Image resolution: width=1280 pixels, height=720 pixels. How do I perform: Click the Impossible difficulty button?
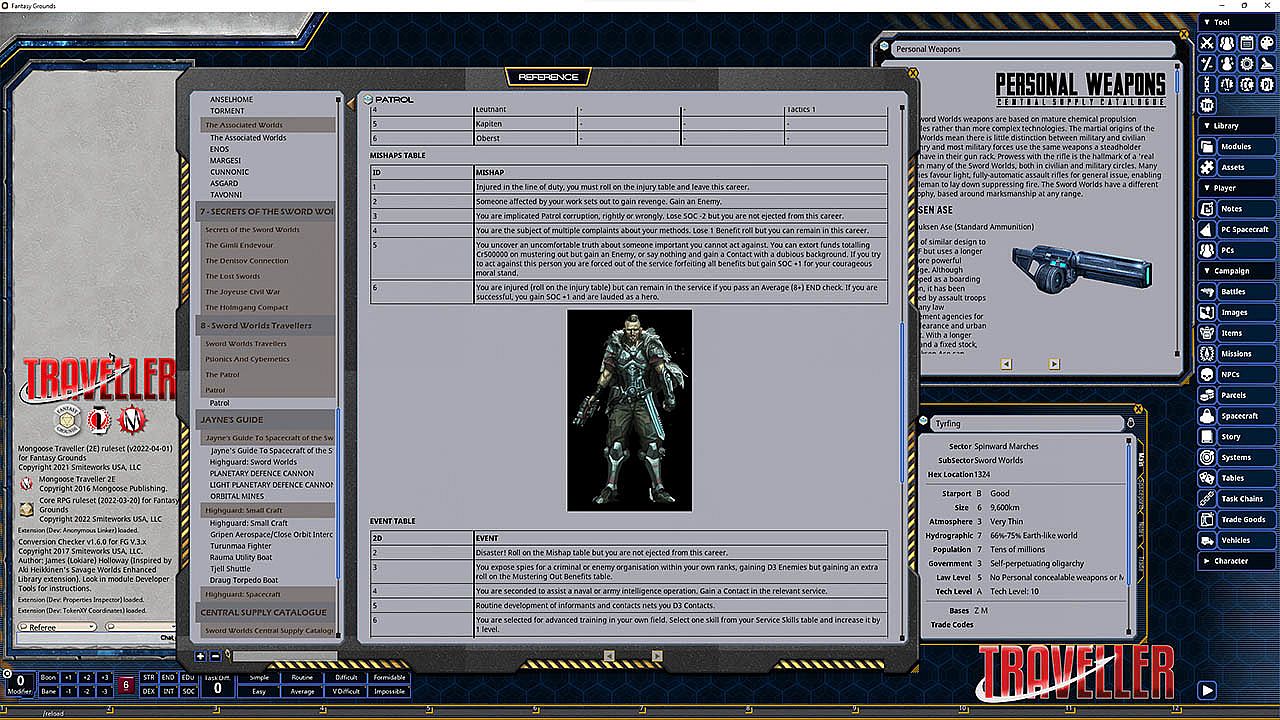click(389, 691)
